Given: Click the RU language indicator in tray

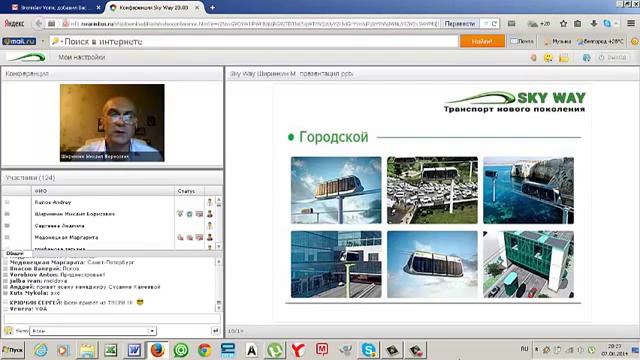Looking at the screenshot, I should click(524, 349).
